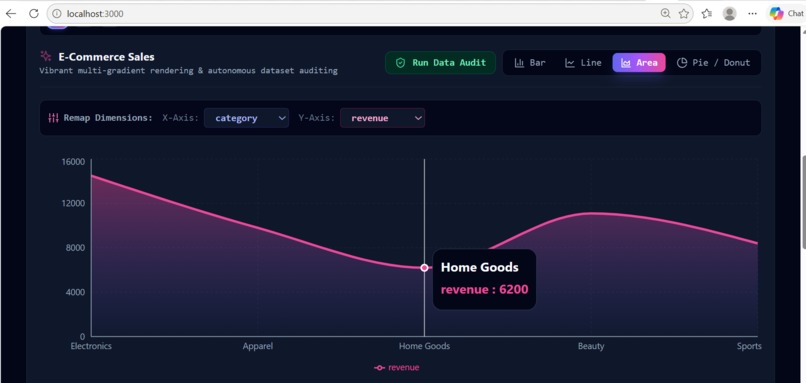Click the Sports axis label

tap(749, 346)
